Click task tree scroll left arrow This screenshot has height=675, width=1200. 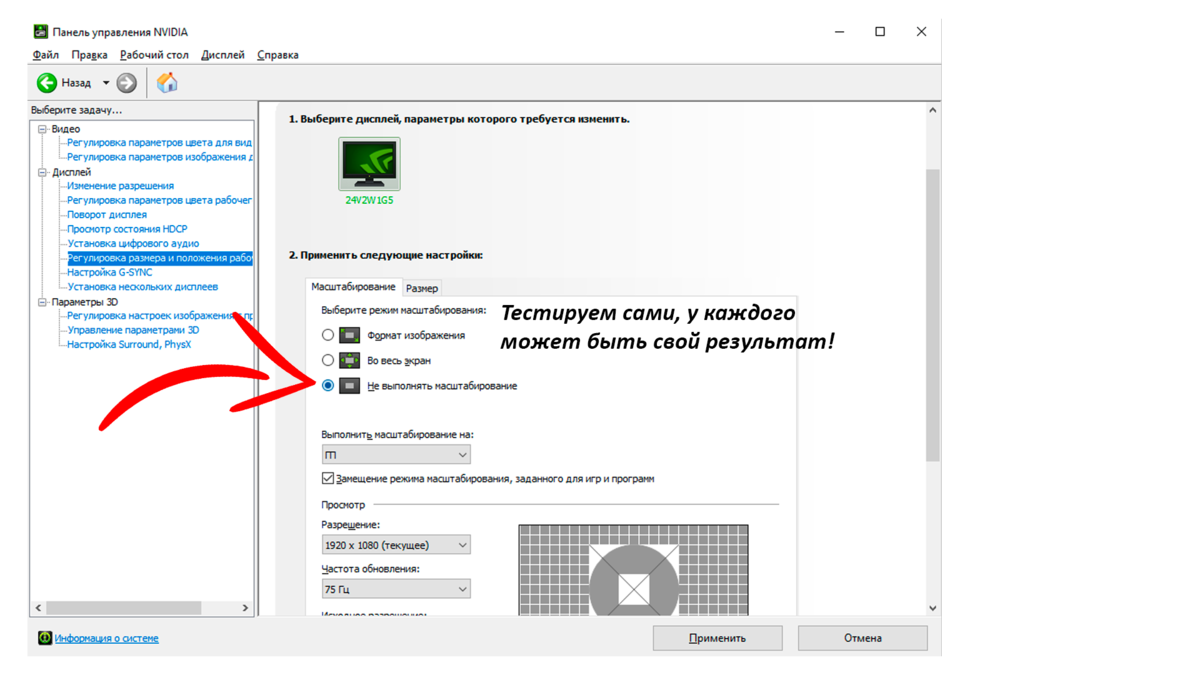pyautogui.click(x=39, y=608)
